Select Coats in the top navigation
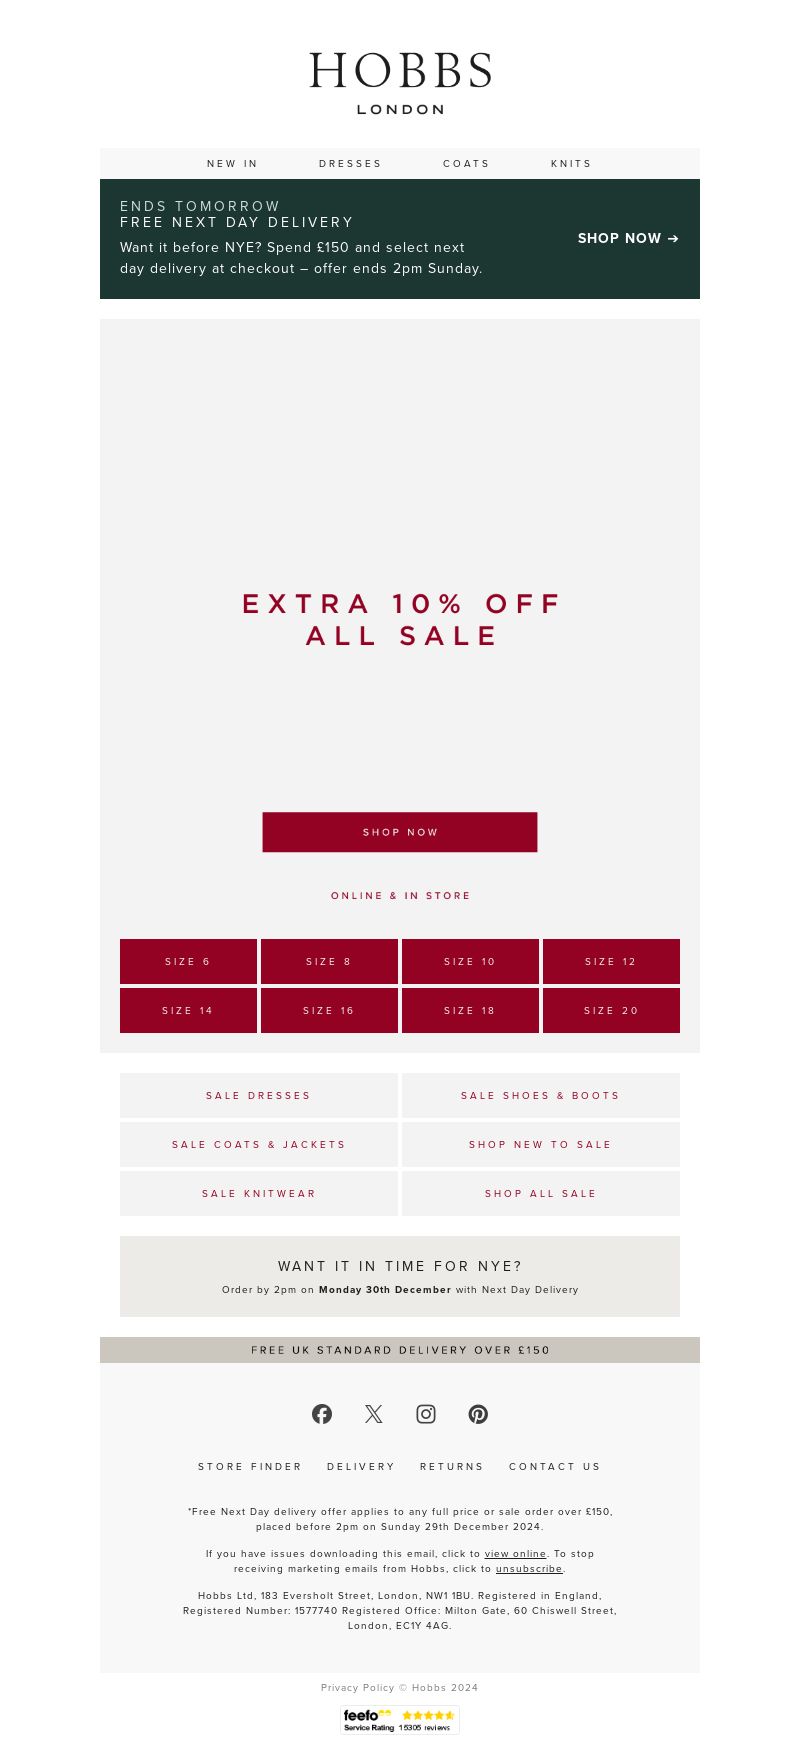Viewport: 800px width, 1759px height. [x=466, y=164]
